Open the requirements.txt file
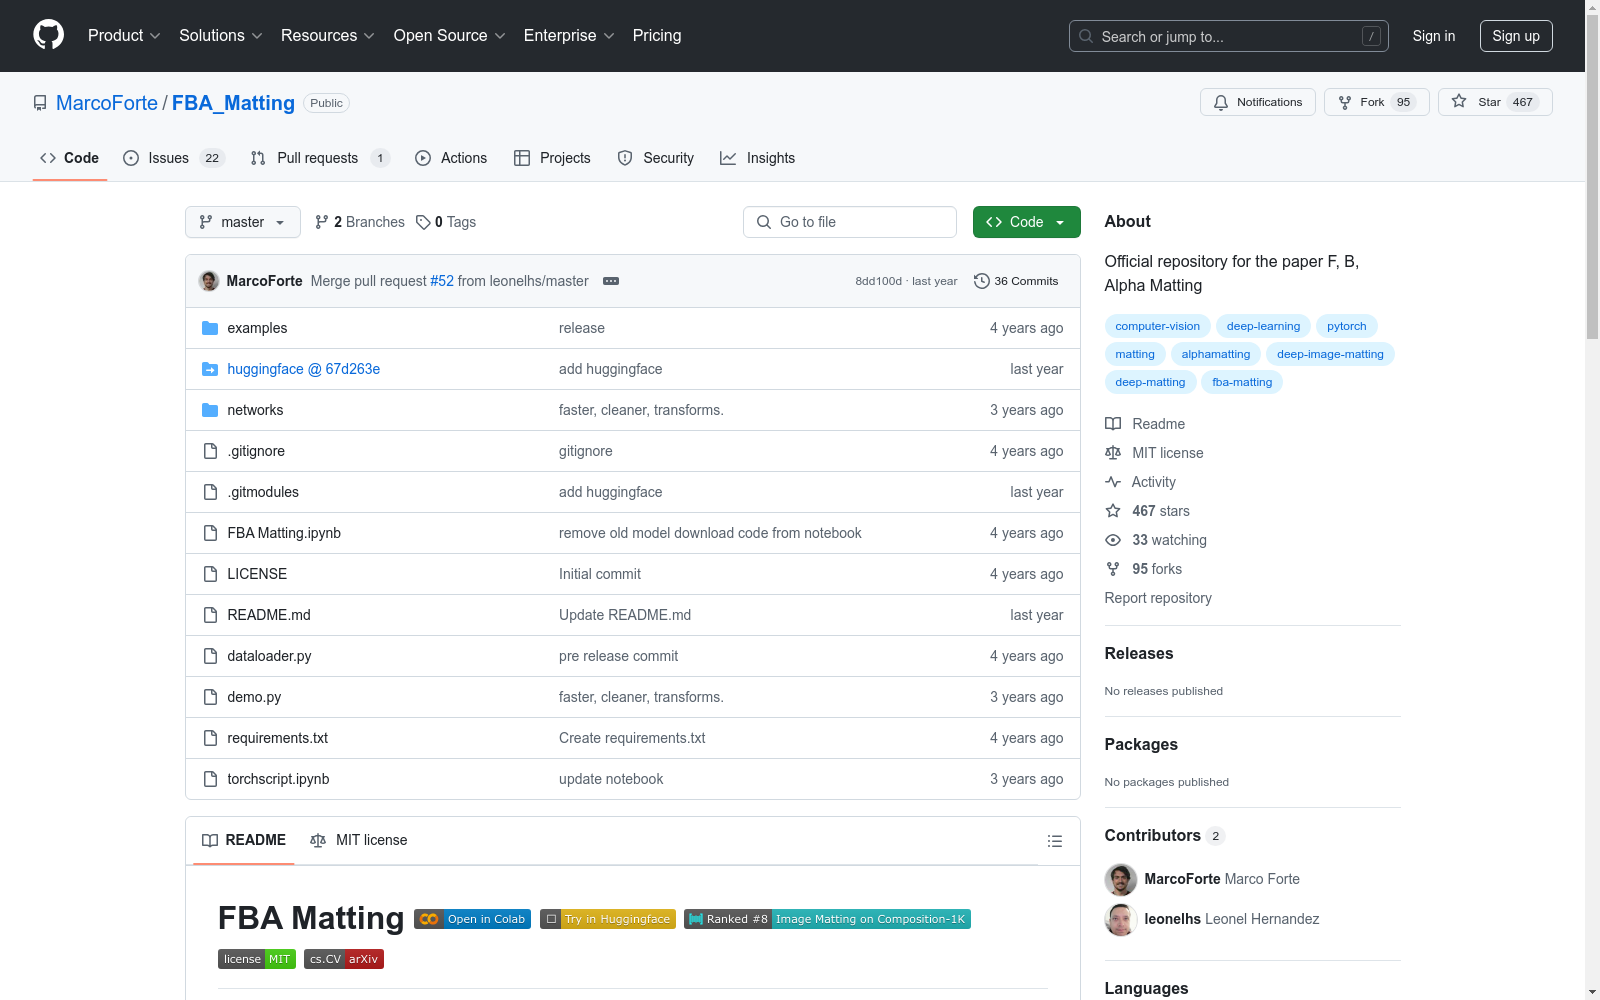This screenshot has height=1000, width=1600. (x=277, y=738)
